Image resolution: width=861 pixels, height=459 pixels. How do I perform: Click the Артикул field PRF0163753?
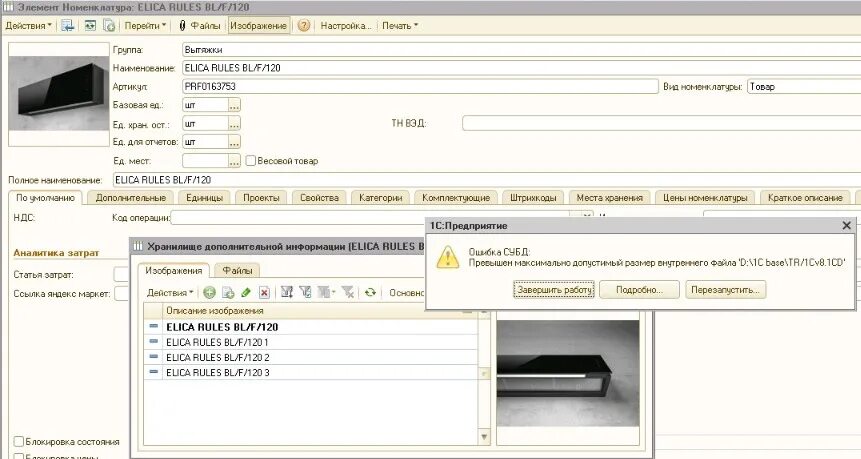click(x=420, y=86)
